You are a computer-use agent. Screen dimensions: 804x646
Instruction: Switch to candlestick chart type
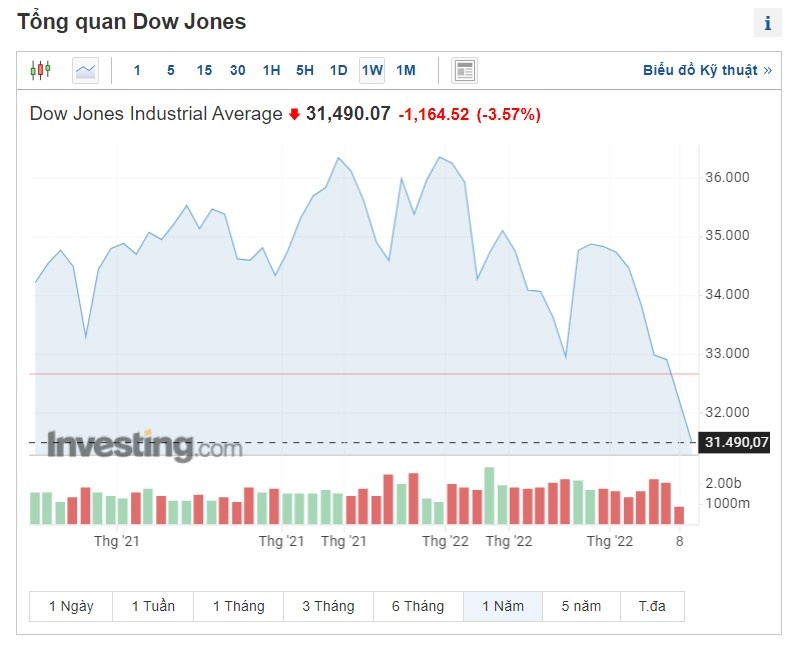point(40,70)
